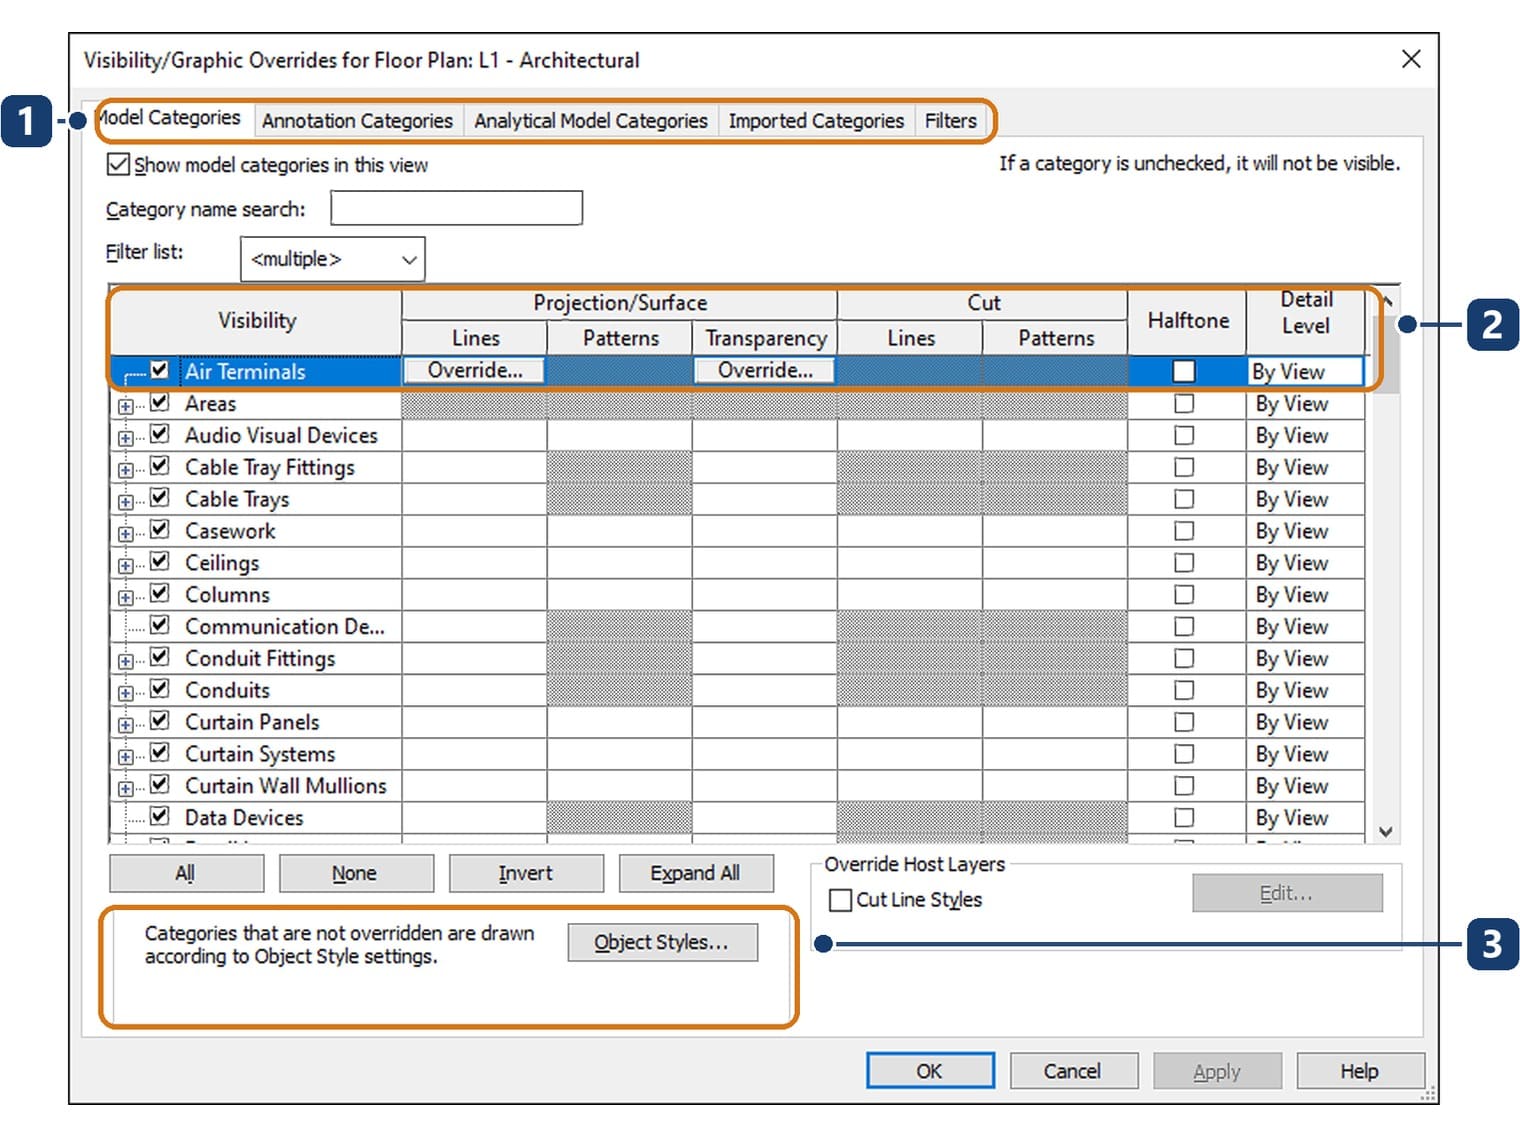Uncheck the Areas visibility checkbox
The height and width of the screenshot is (1137, 1520).
click(159, 403)
